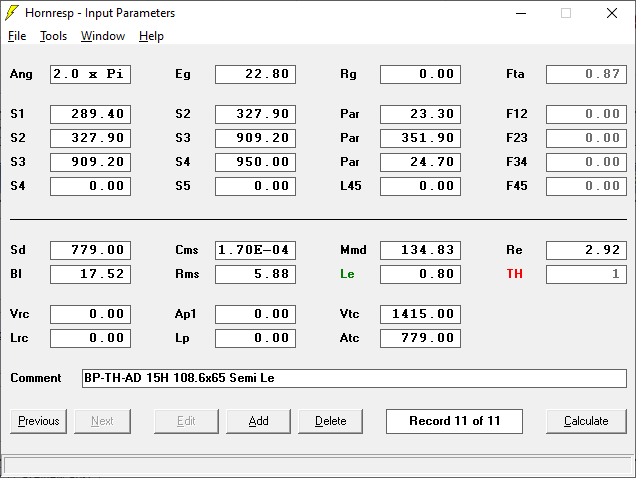
Task: Click the S4 field showing 950.00
Action: coord(256,162)
